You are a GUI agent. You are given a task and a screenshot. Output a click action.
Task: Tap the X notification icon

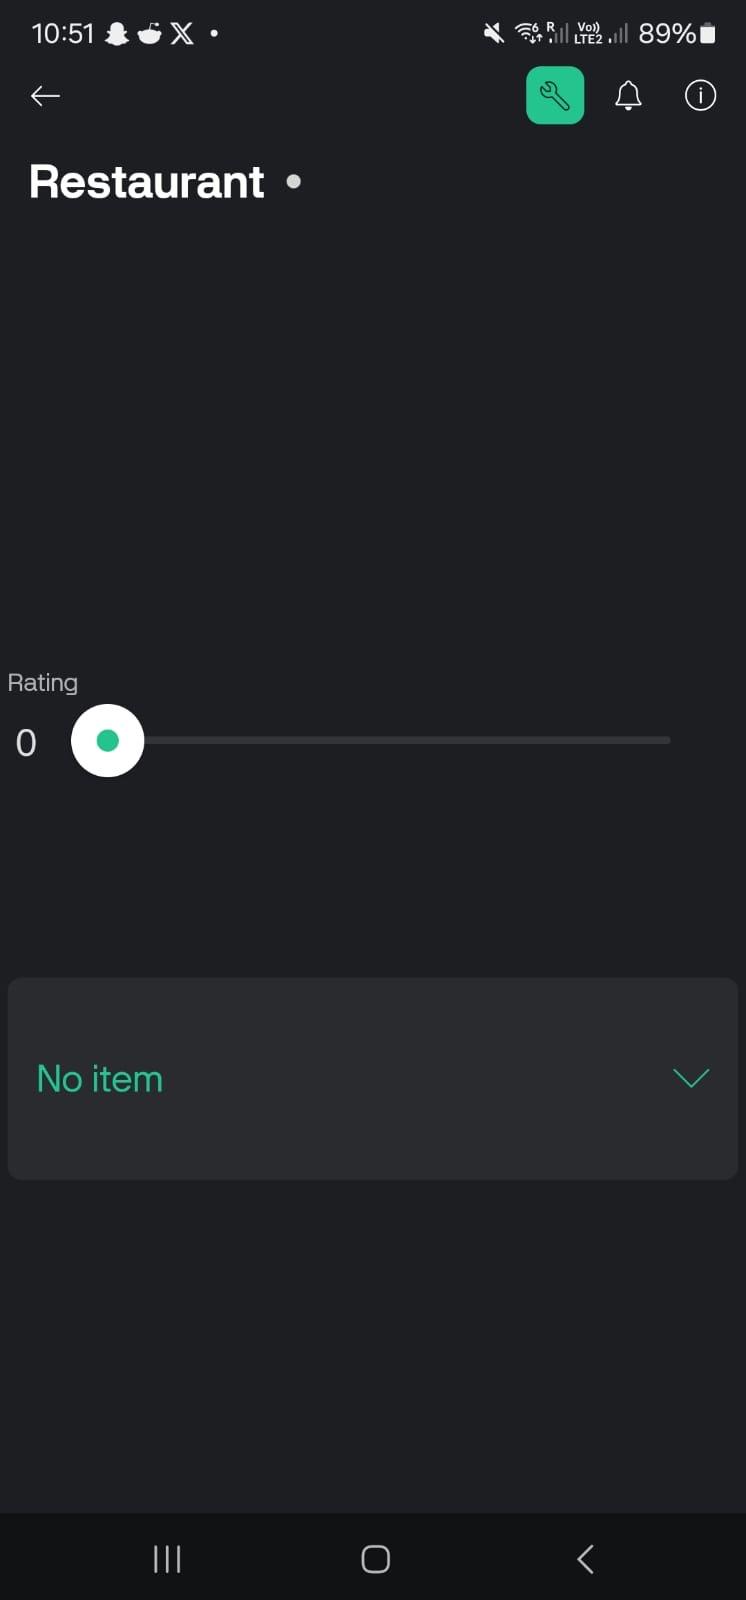click(x=181, y=33)
